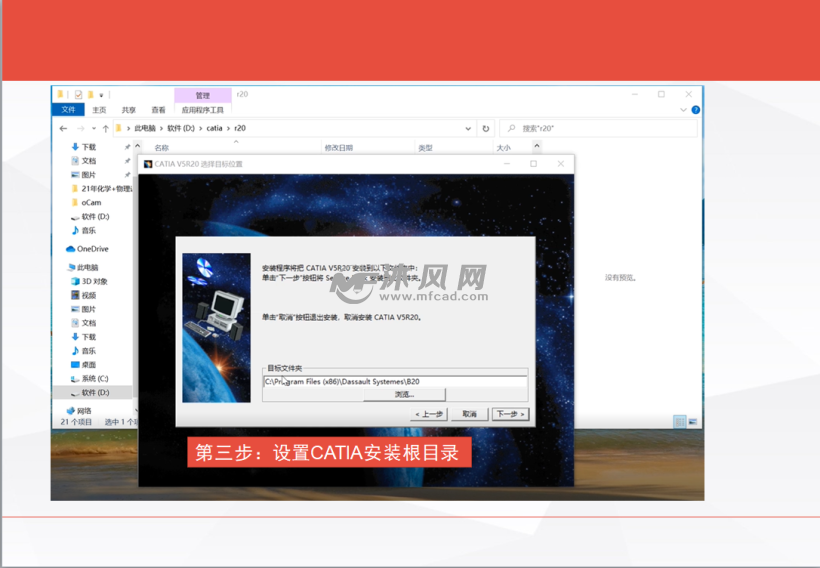Image resolution: width=820 pixels, height=568 pixels.
Task: Switch to details view icon
Action: 679,422
